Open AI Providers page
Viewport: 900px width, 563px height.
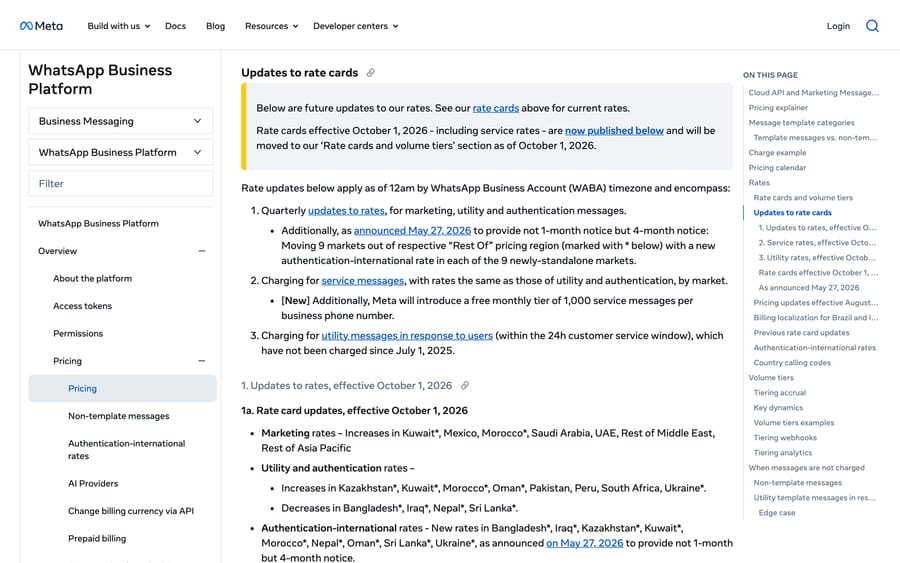pyautogui.click(x=93, y=483)
